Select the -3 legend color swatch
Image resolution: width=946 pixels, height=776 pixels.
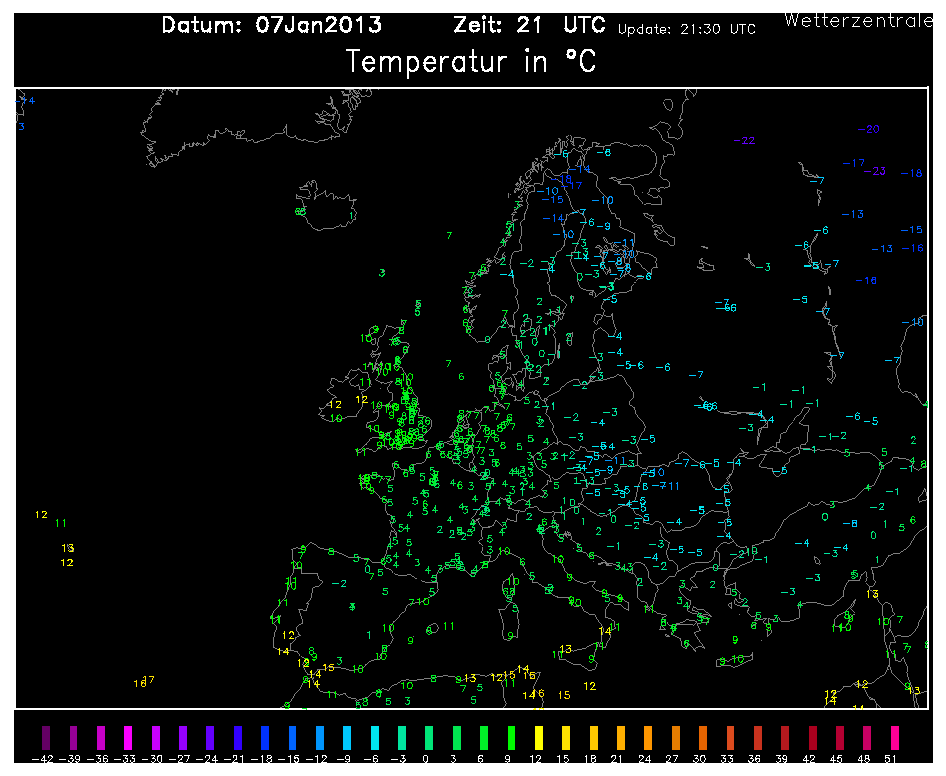402,737
